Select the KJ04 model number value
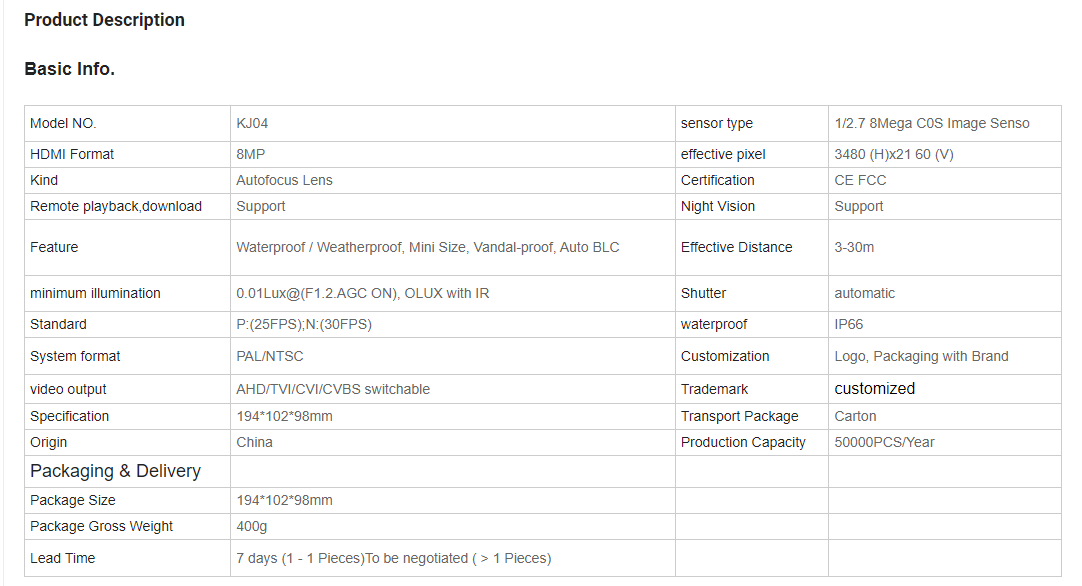This screenshot has width=1082, height=586. (x=252, y=123)
